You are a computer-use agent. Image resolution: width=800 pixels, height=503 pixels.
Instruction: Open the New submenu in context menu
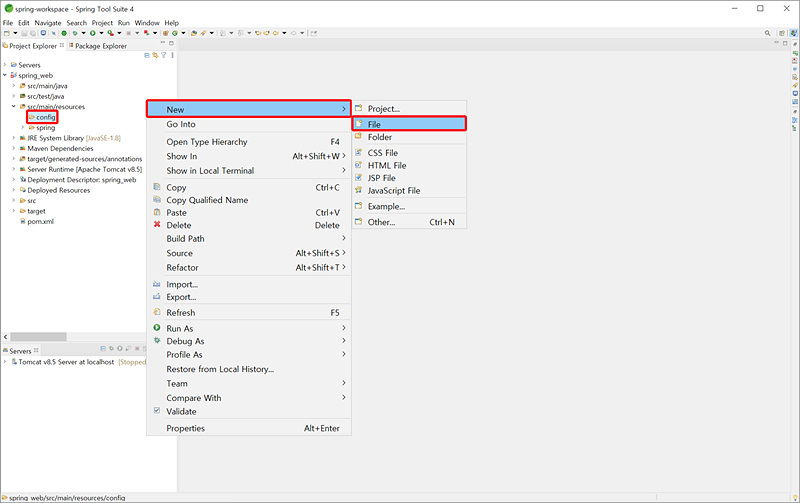point(249,109)
